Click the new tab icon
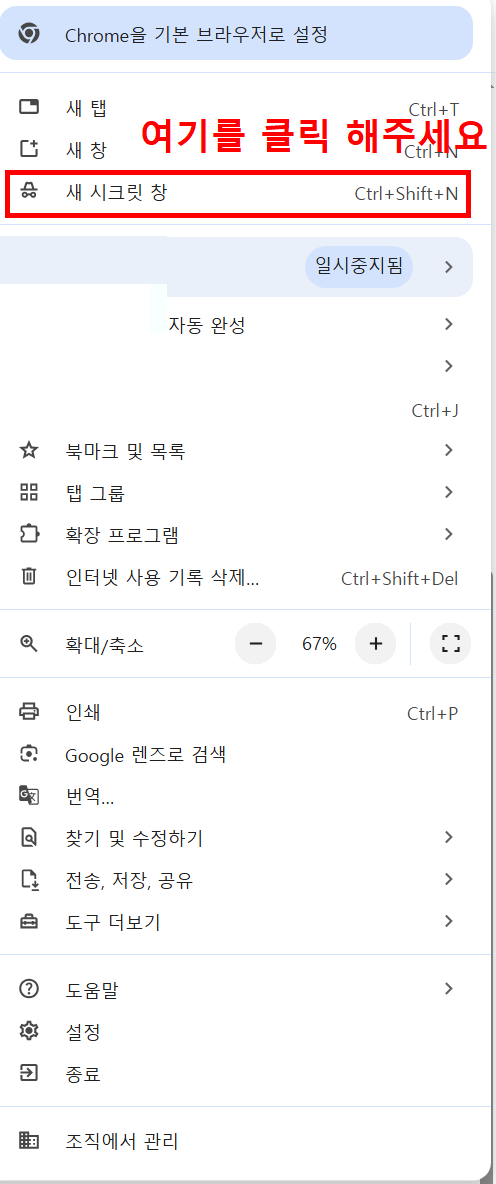This screenshot has width=496, height=1184. pos(29,107)
